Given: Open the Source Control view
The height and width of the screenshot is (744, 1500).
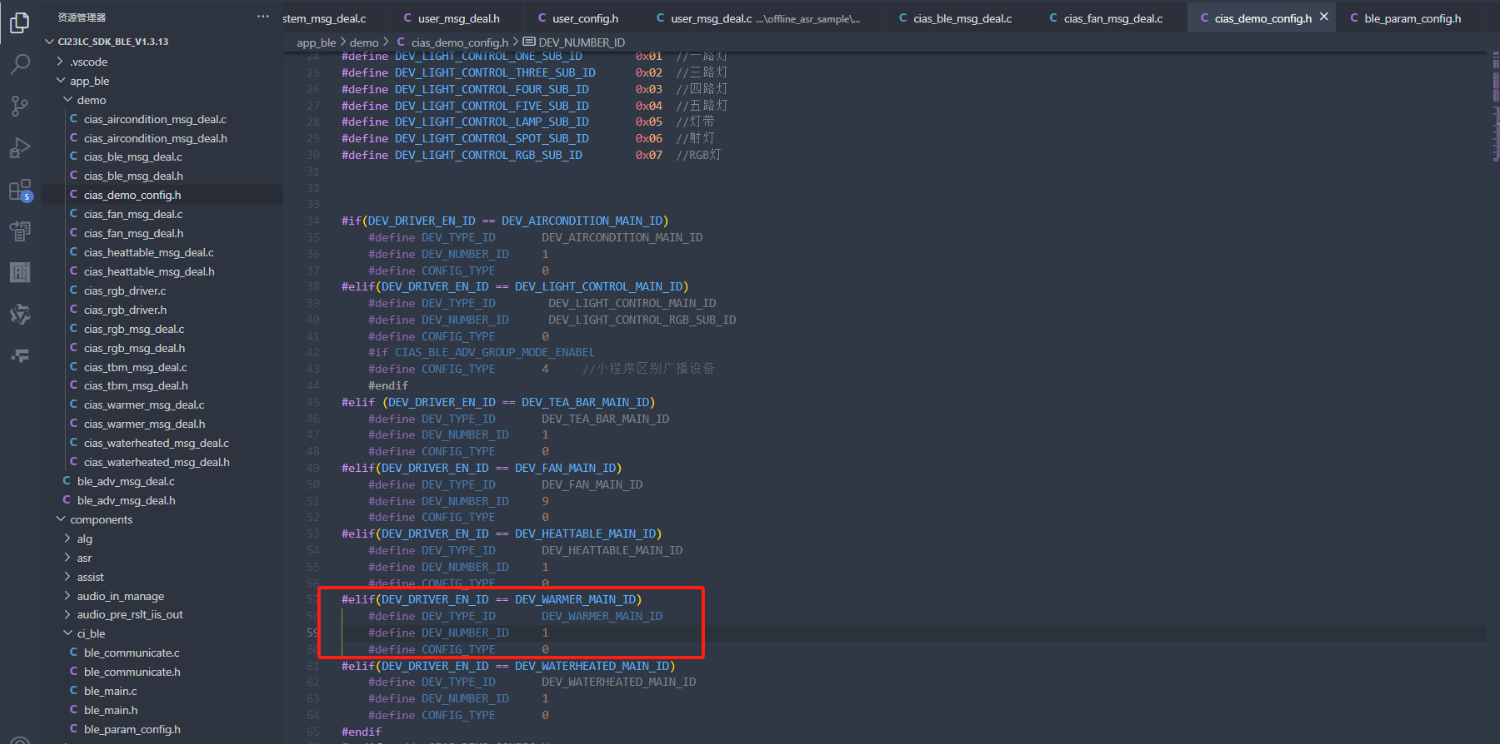Looking at the screenshot, I should pyautogui.click(x=20, y=106).
